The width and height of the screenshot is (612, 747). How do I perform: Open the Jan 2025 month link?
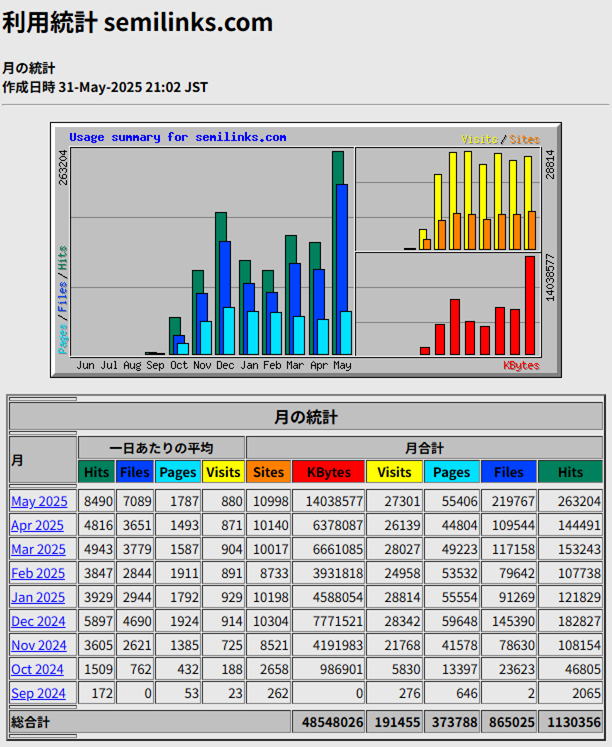click(37, 597)
